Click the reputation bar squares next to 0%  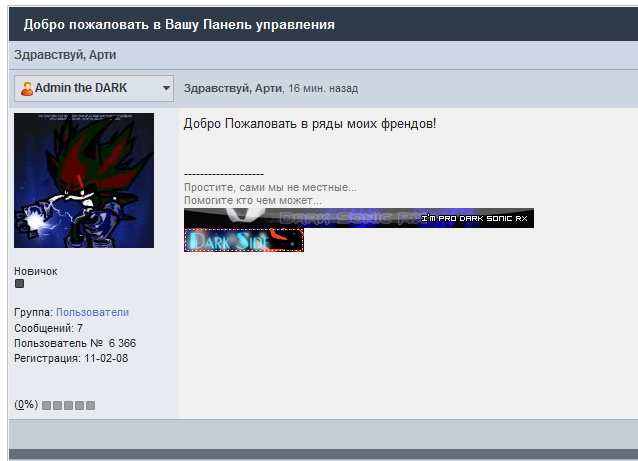[68, 405]
